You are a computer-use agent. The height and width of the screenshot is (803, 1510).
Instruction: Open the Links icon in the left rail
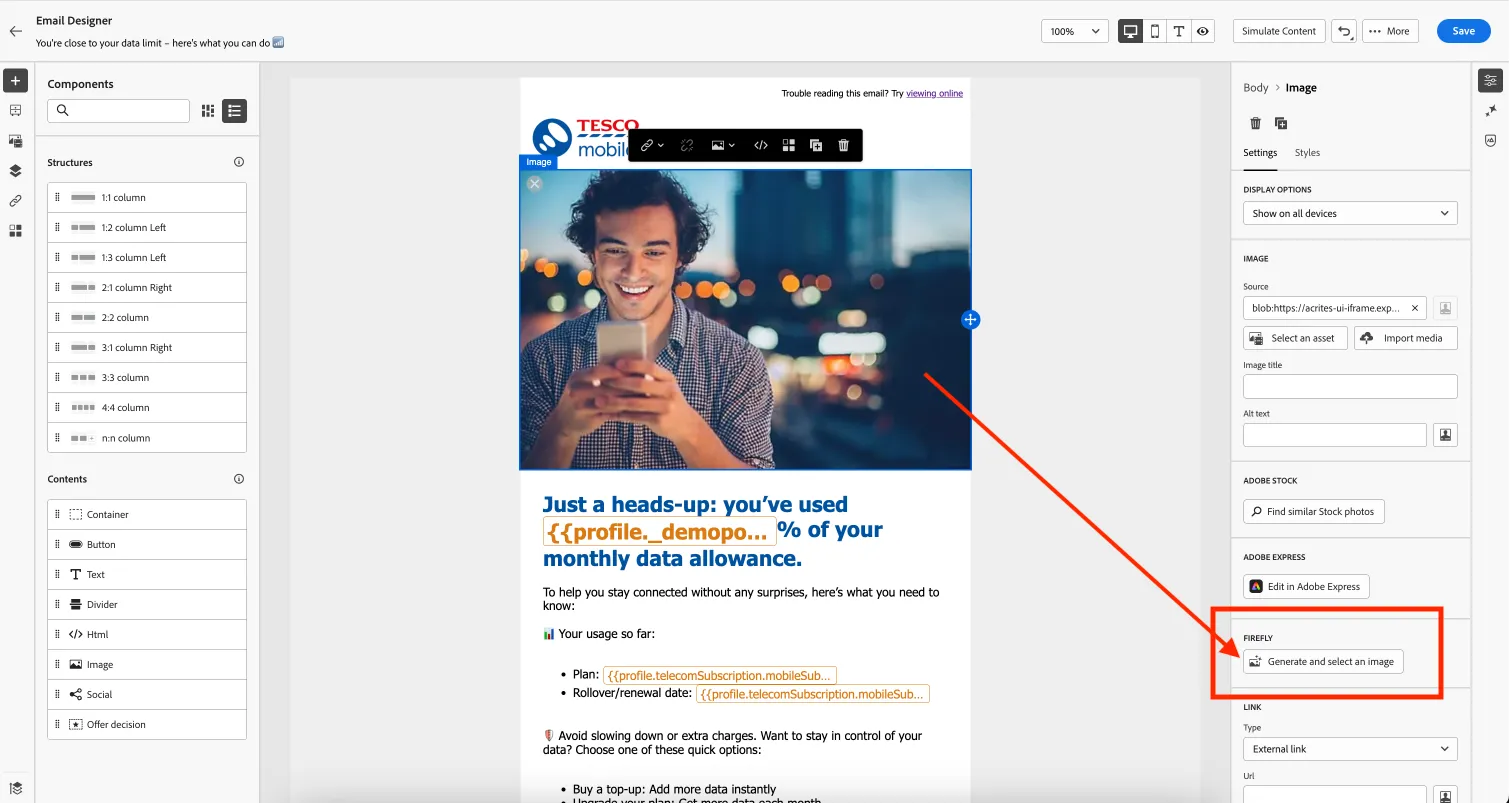[15, 201]
